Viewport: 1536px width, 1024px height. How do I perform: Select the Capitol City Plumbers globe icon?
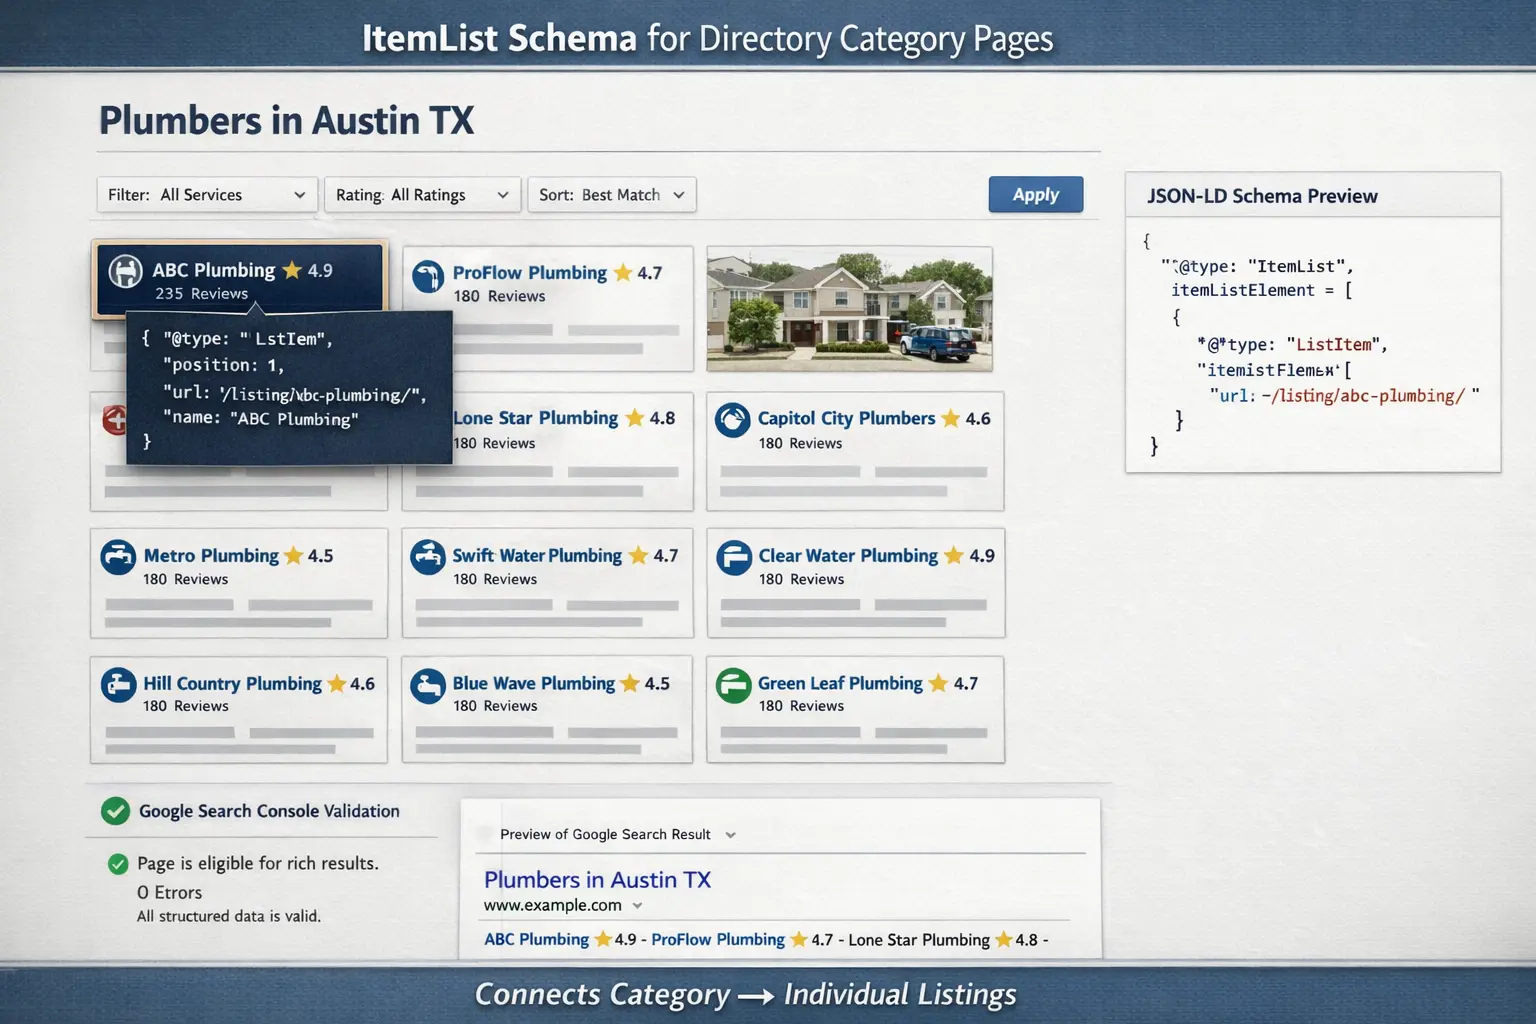[734, 420]
